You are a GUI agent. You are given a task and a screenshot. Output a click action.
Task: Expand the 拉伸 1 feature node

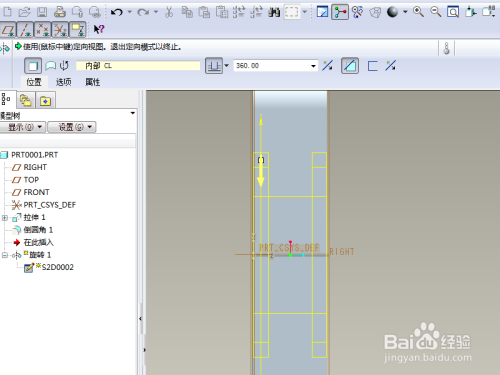[5, 218]
